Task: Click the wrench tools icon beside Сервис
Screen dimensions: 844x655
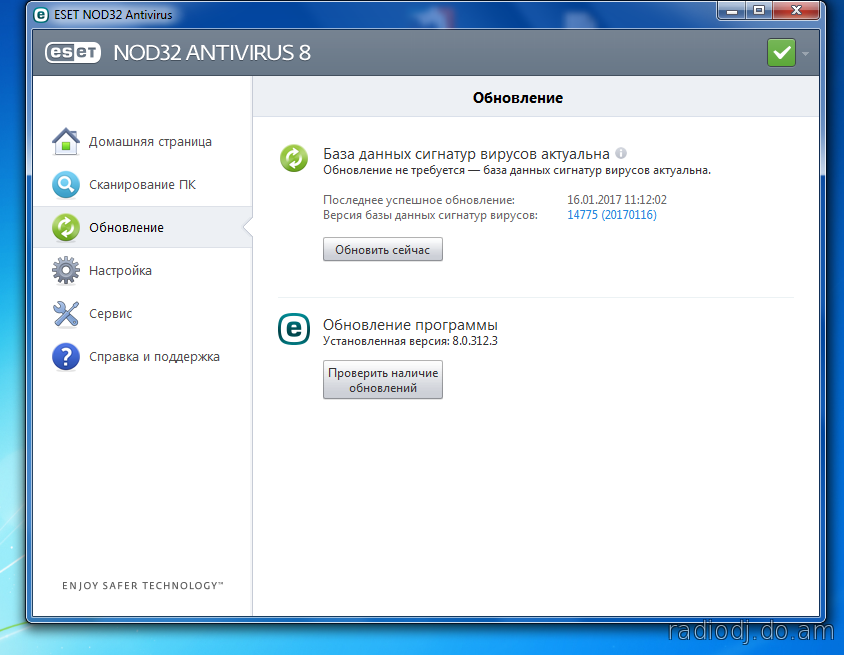Action: [66, 314]
